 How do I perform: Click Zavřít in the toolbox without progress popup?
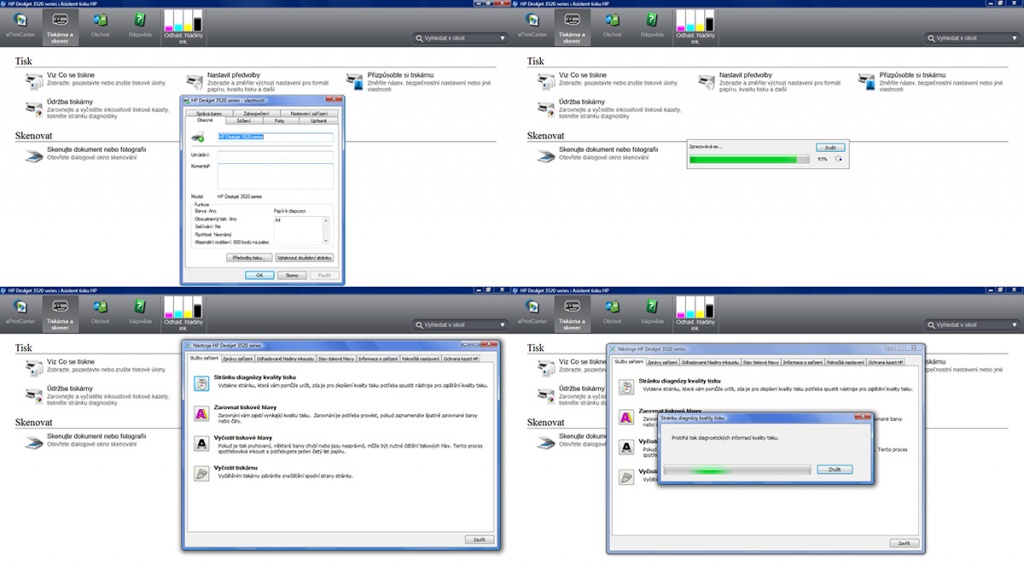[479, 540]
